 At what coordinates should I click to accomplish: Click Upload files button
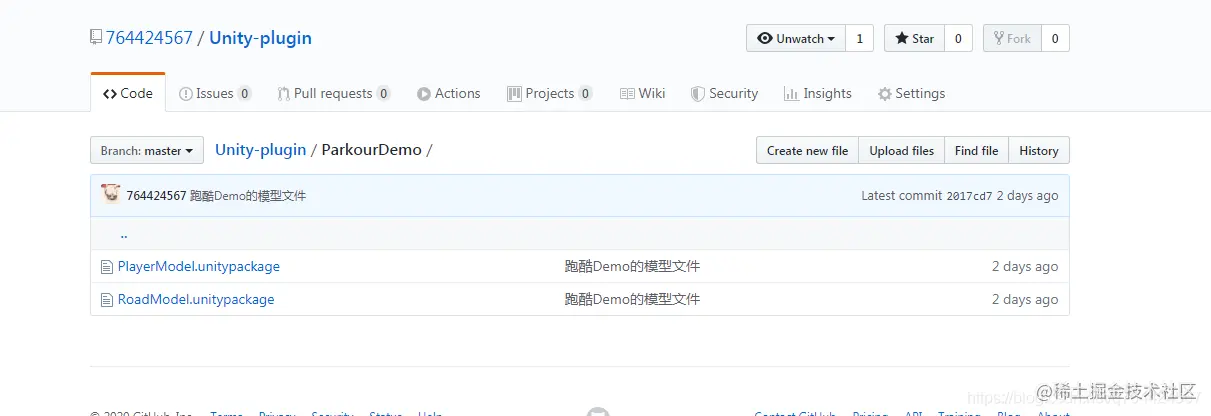pos(901,151)
